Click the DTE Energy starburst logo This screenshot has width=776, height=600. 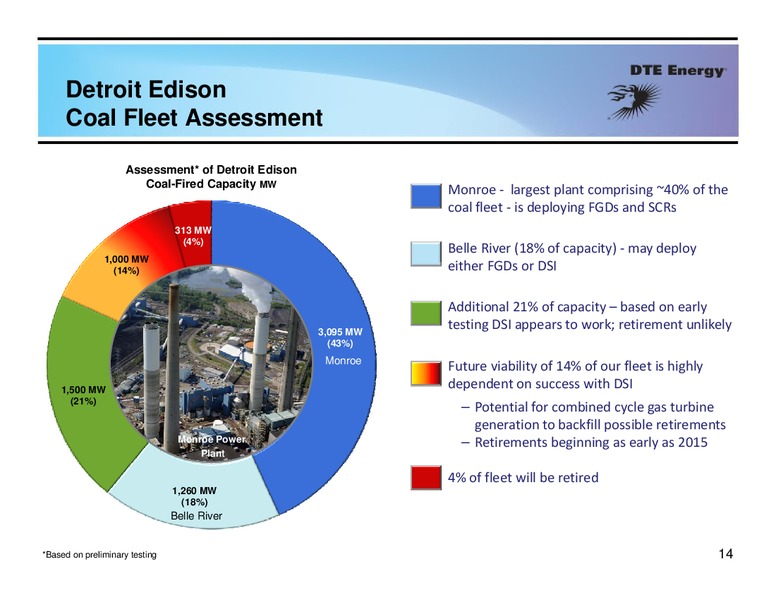(634, 101)
